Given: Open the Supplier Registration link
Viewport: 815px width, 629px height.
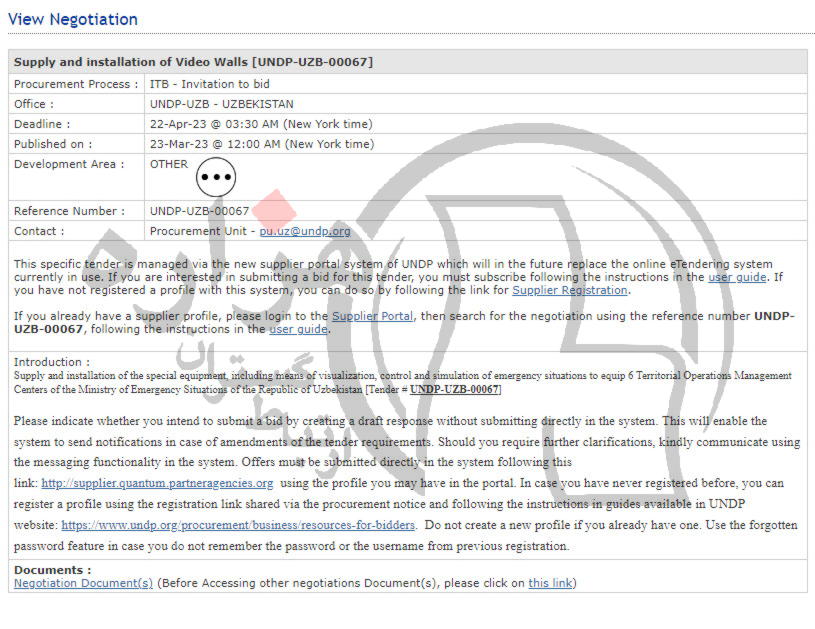Looking at the screenshot, I should (x=570, y=290).
